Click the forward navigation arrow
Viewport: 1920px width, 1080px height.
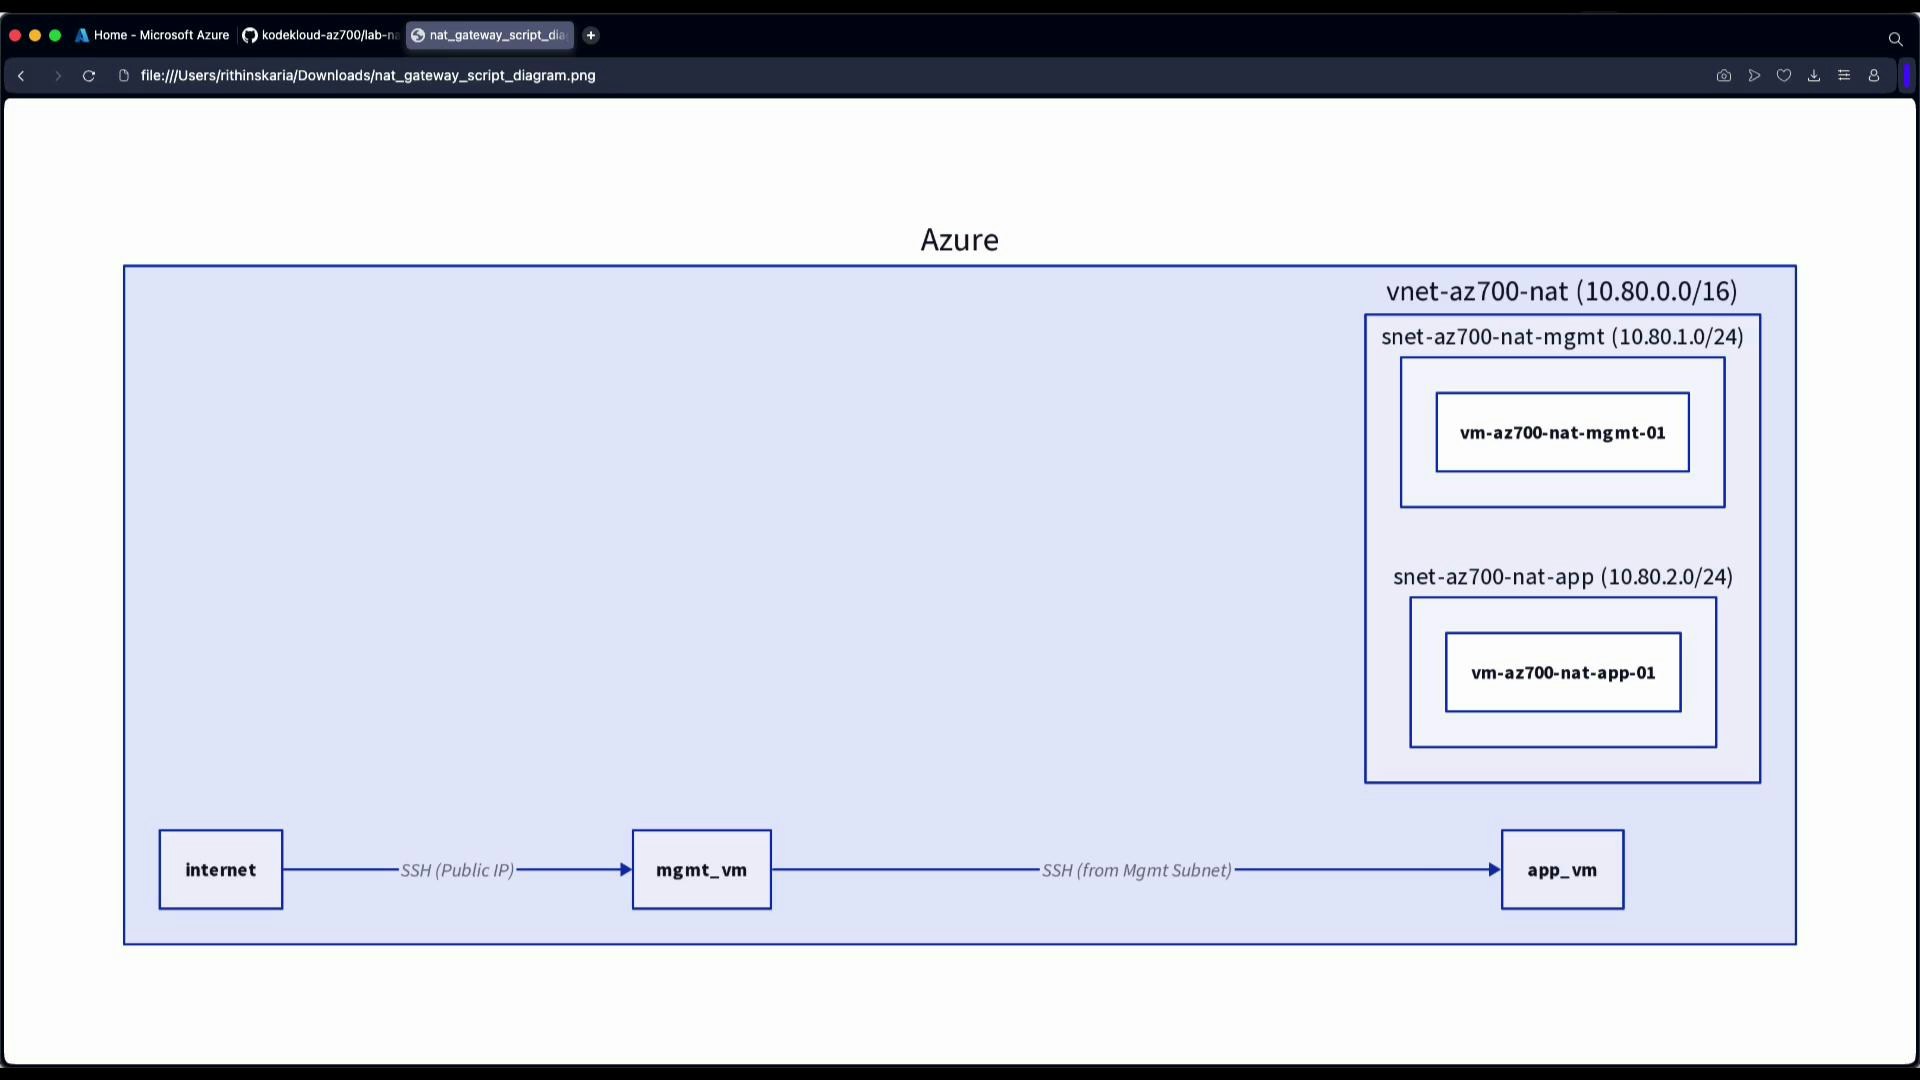(58, 75)
